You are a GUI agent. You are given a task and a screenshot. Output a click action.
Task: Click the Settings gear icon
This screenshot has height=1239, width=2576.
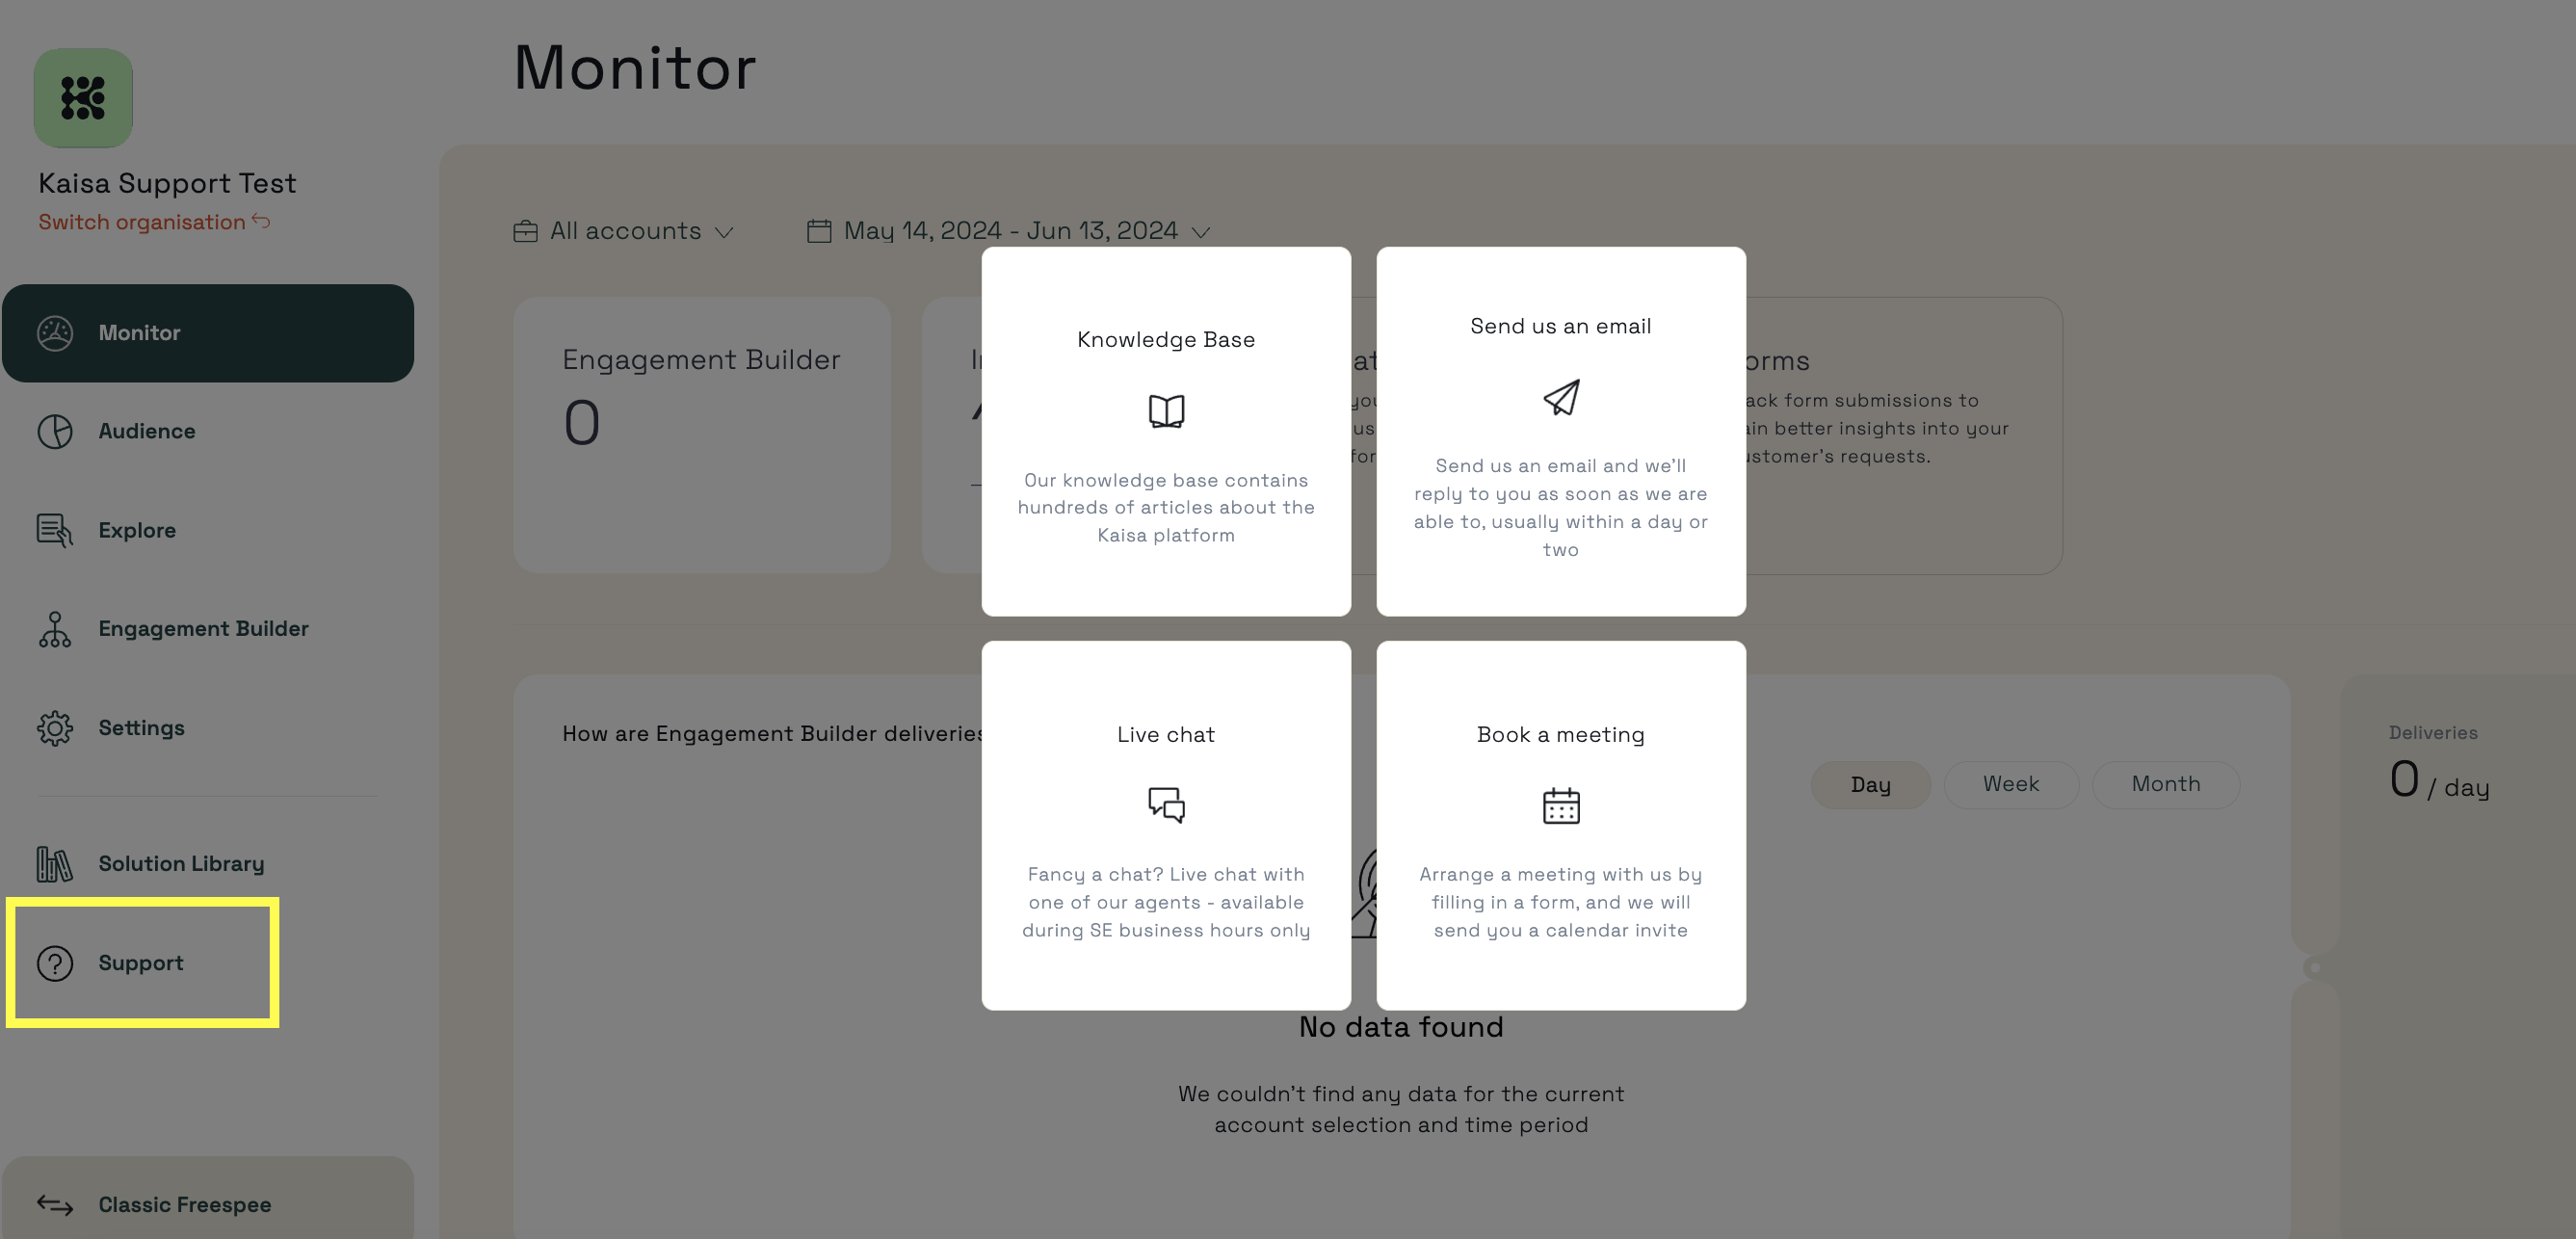[x=55, y=728]
